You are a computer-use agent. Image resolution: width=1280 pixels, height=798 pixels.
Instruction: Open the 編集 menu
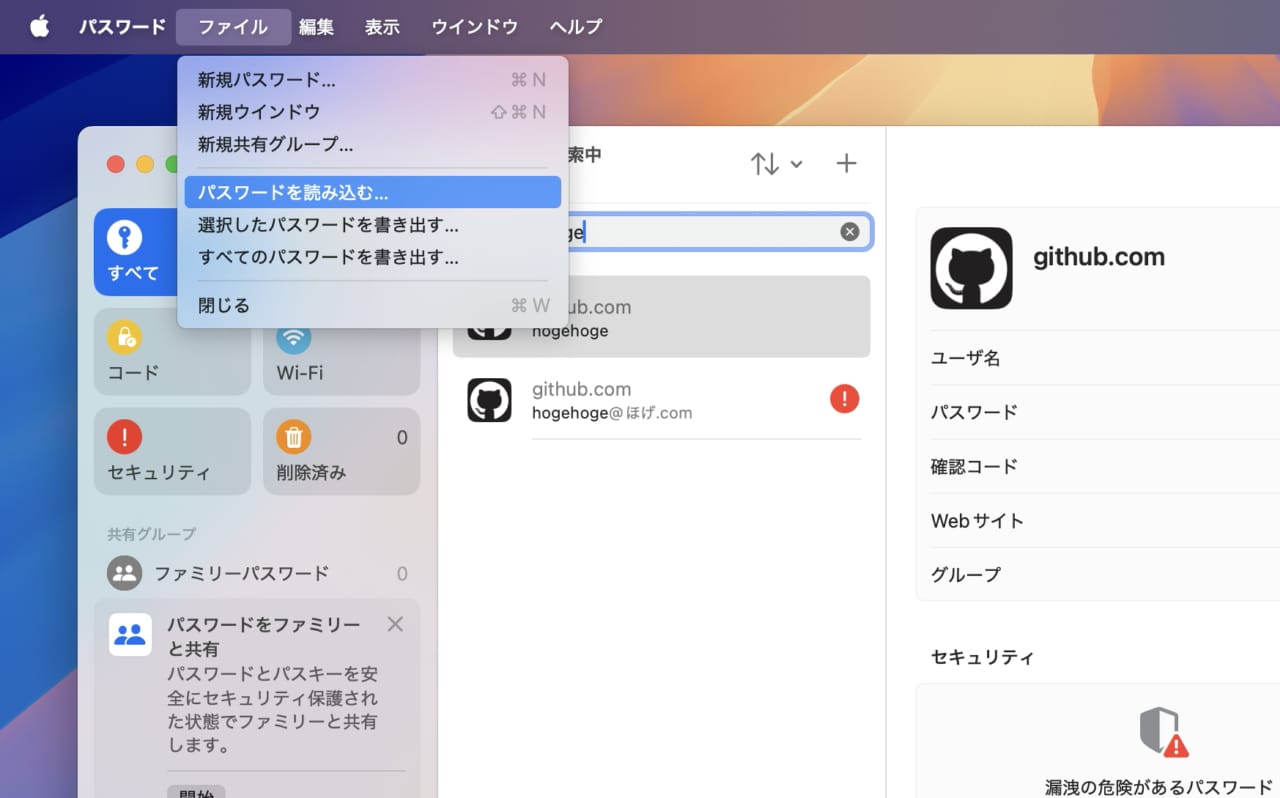tap(316, 27)
